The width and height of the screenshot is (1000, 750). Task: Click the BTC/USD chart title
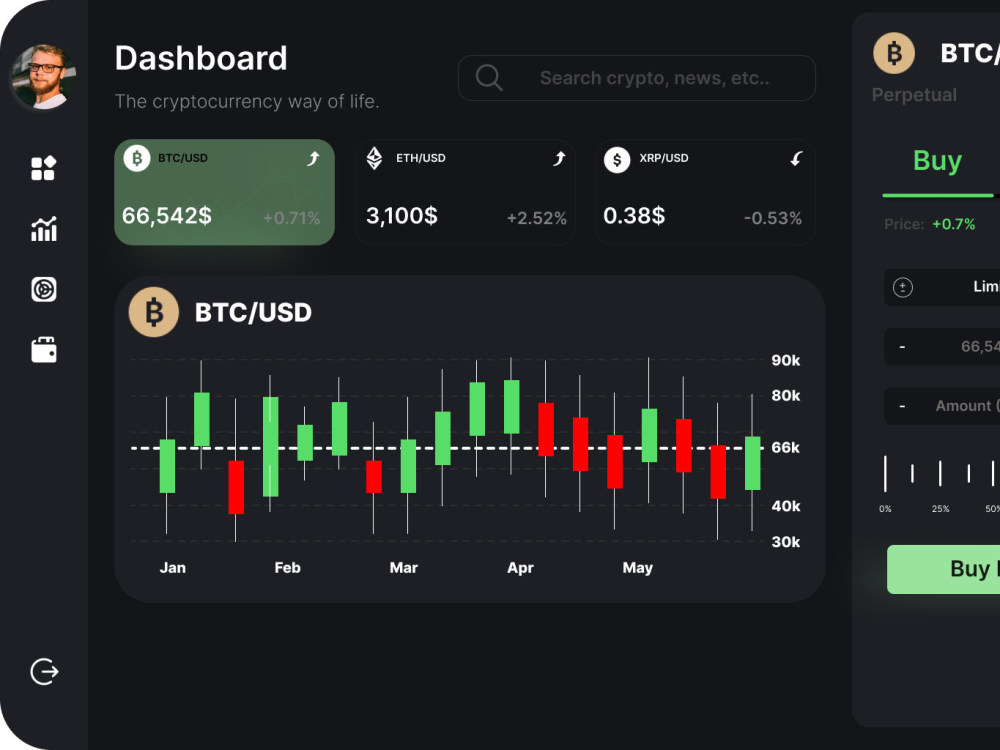pyautogui.click(x=253, y=312)
